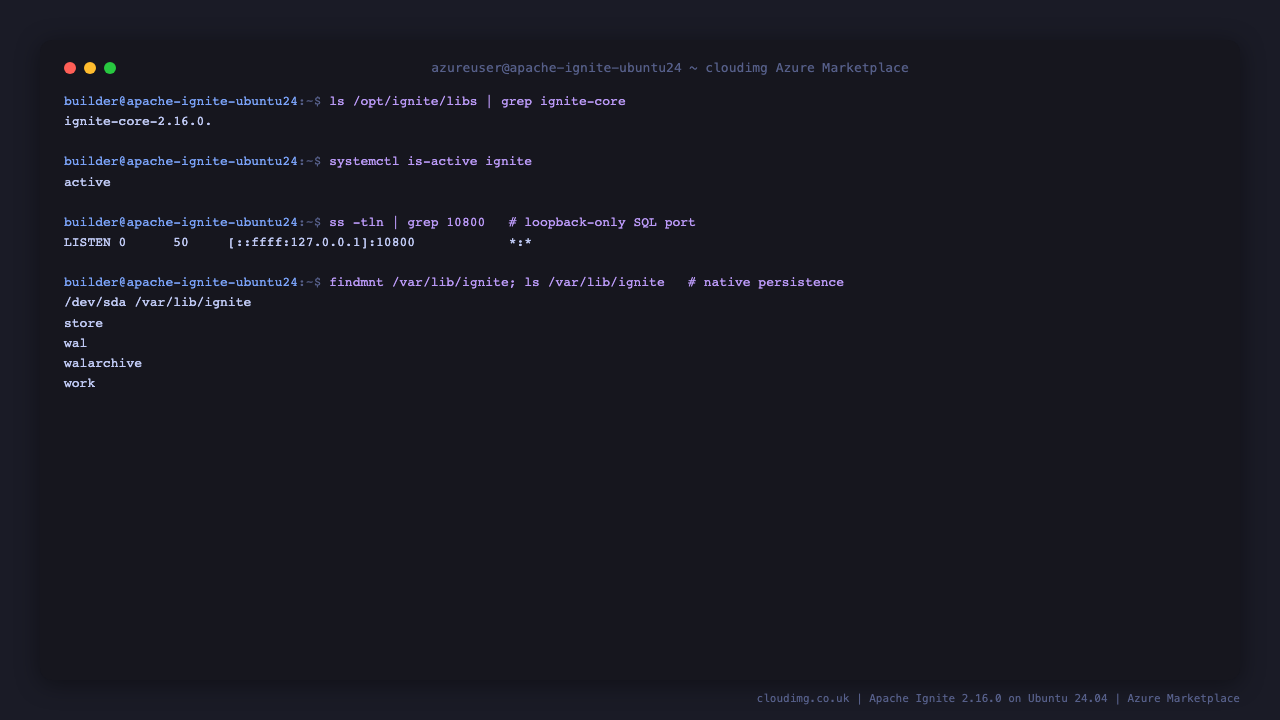Click the footer caption 'cloudimg.co.uk | Apache Ignite 2.16.0'
This screenshot has height=720, width=1280.
coord(879,699)
